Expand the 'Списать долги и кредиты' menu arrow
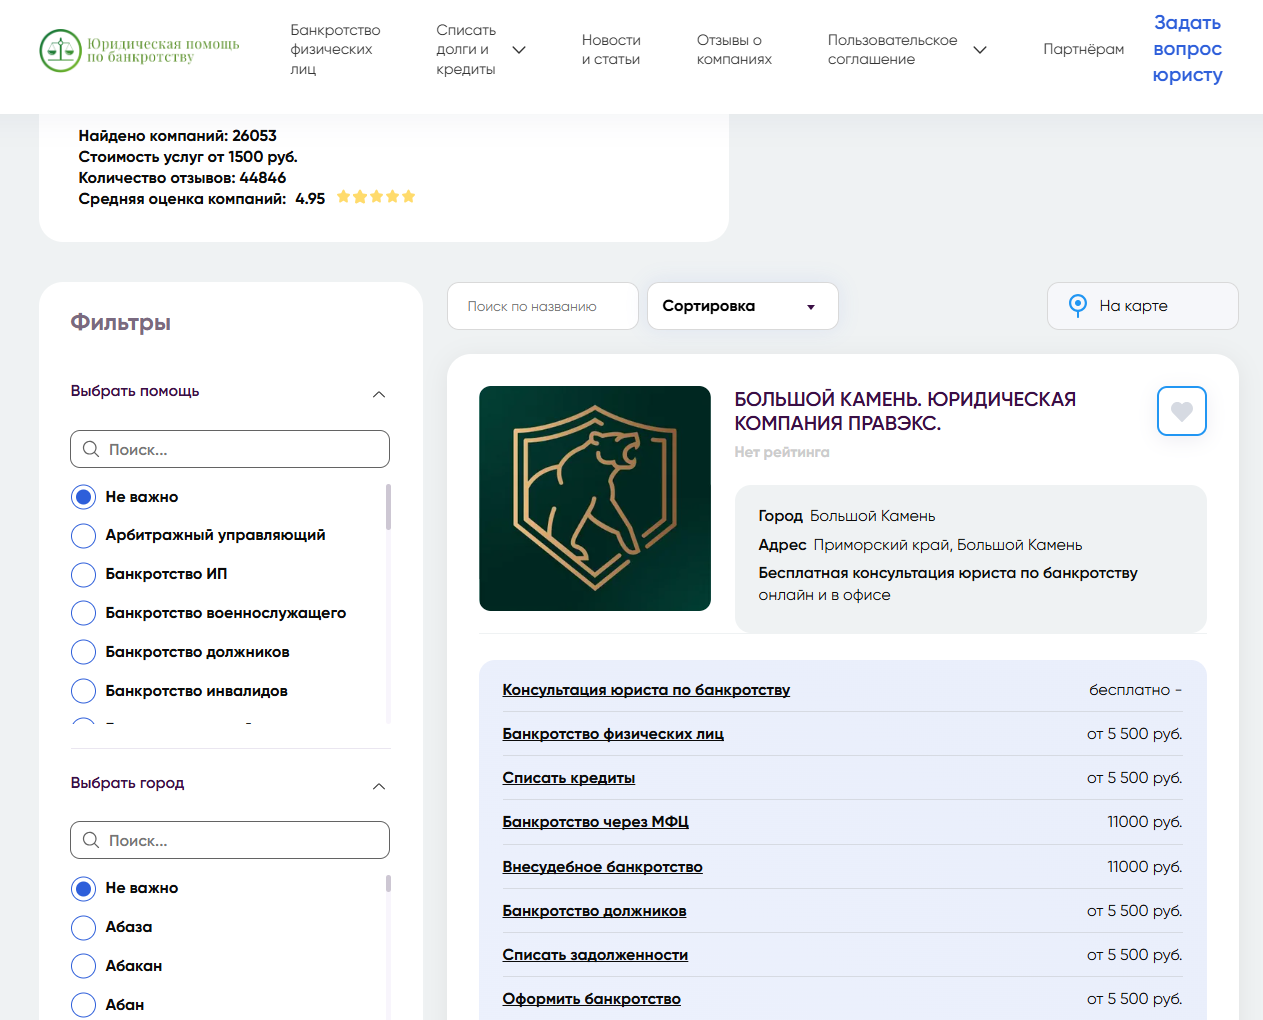This screenshot has width=1263, height=1020. pyautogui.click(x=519, y=50)
